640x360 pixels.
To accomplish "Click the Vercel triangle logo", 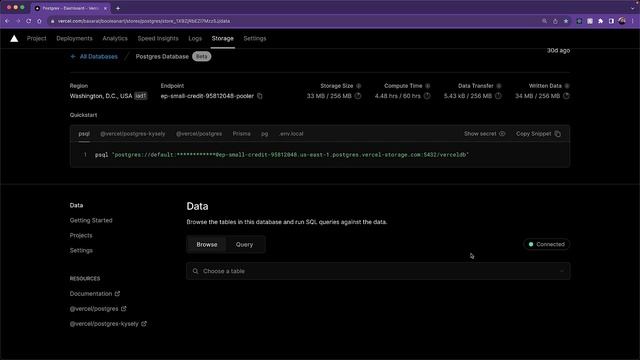I will tap(14, 38).
